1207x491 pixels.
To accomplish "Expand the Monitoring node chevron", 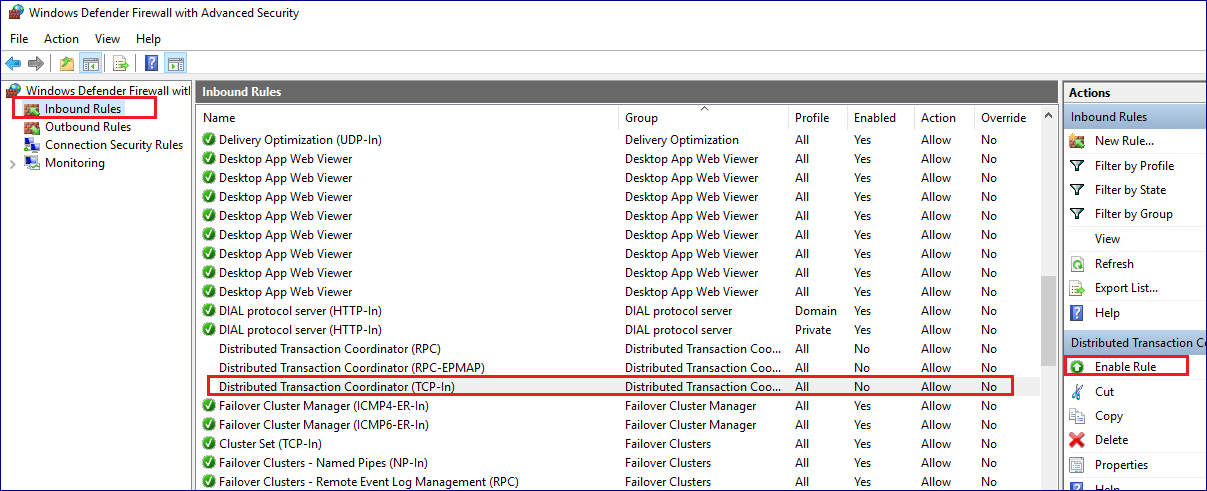I will point(12,164).
